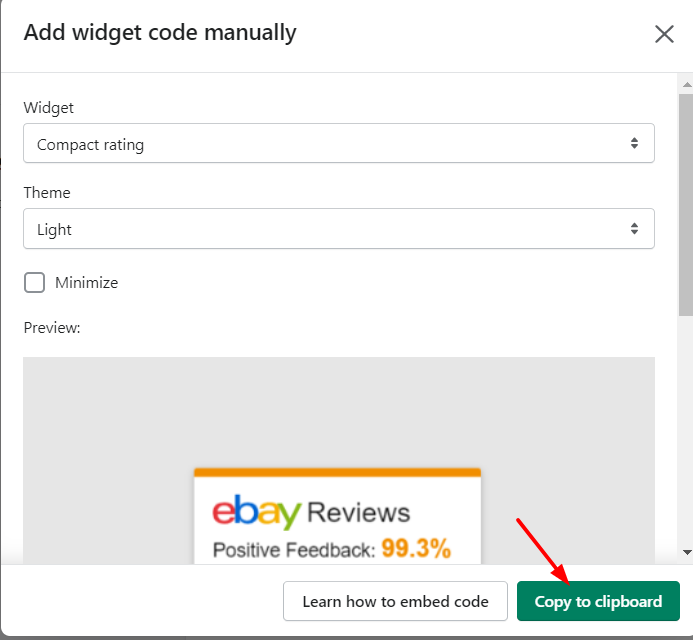693x640 pixels.
Task: Click the scrollbar up arrow
Action: pyautogui.click(x=686, y=84)
